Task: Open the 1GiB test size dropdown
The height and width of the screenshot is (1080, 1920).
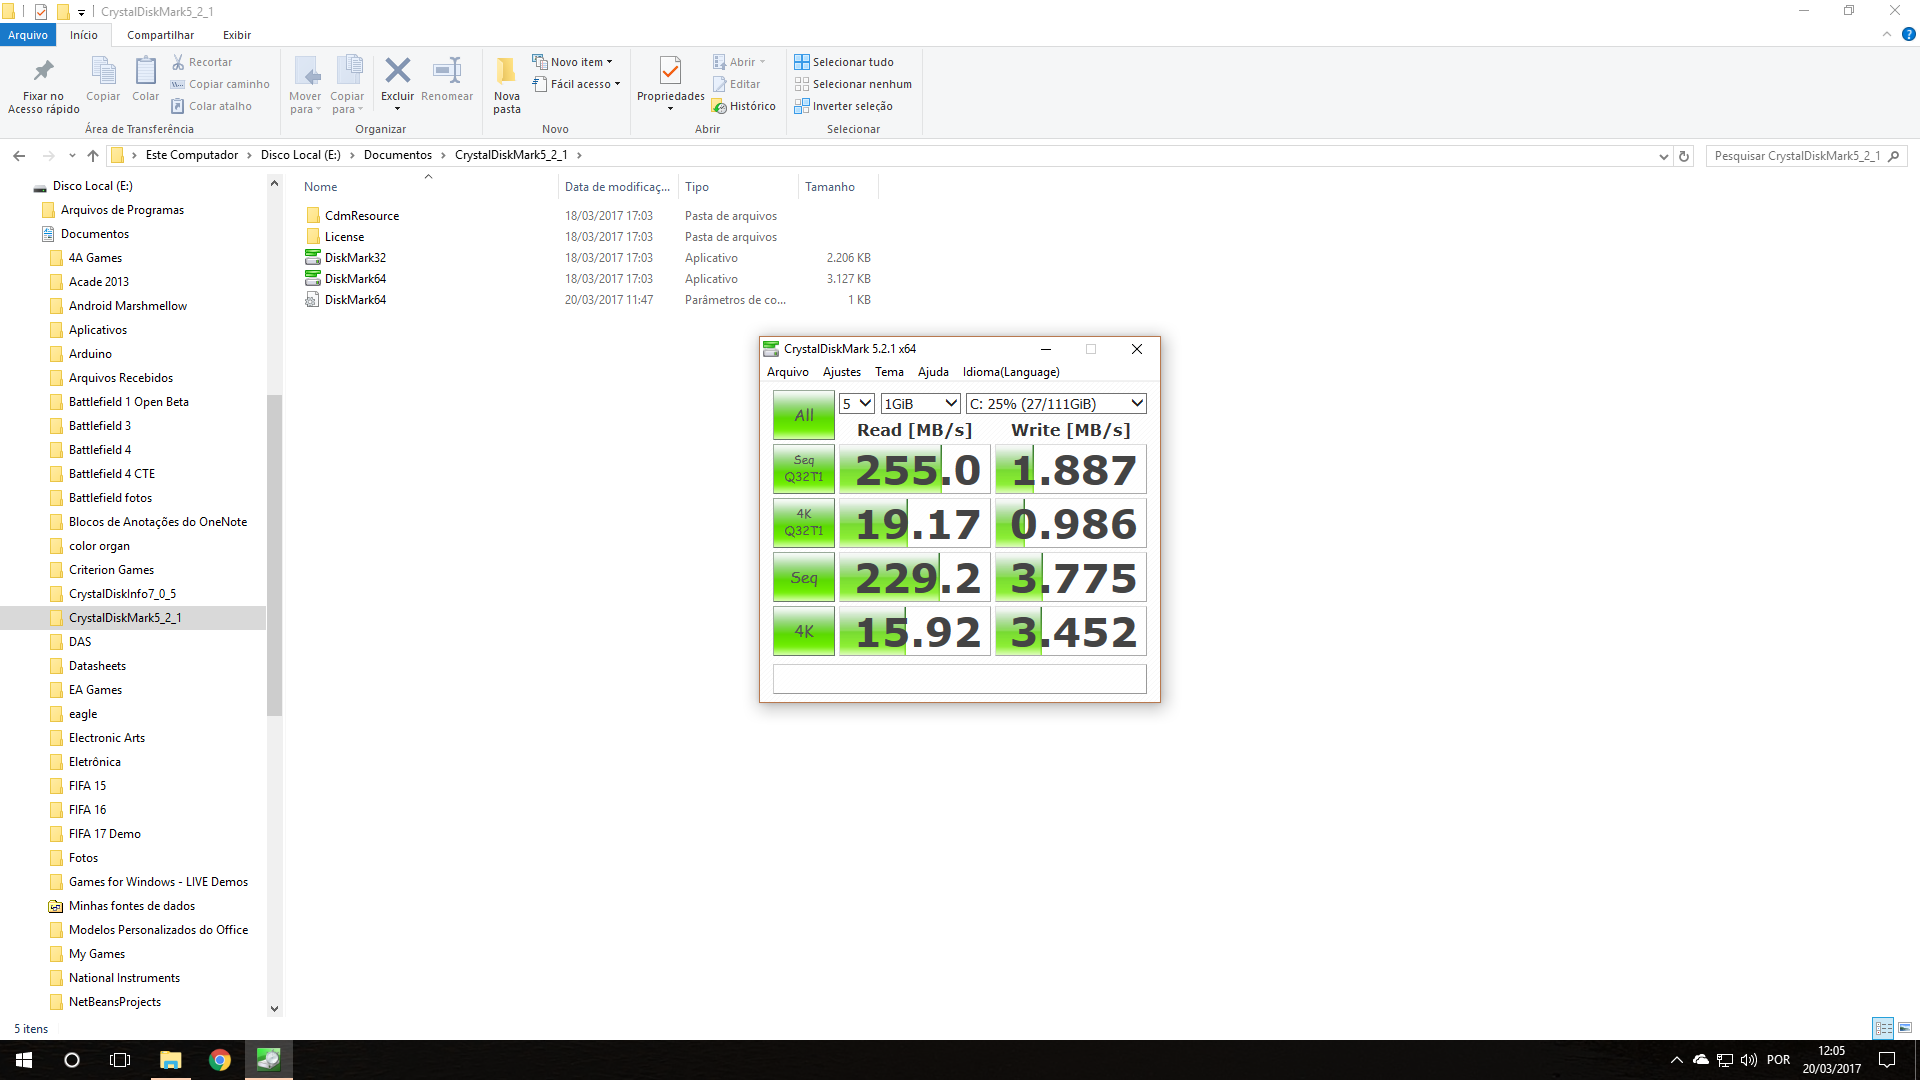Action: click(x=921, y=403)
